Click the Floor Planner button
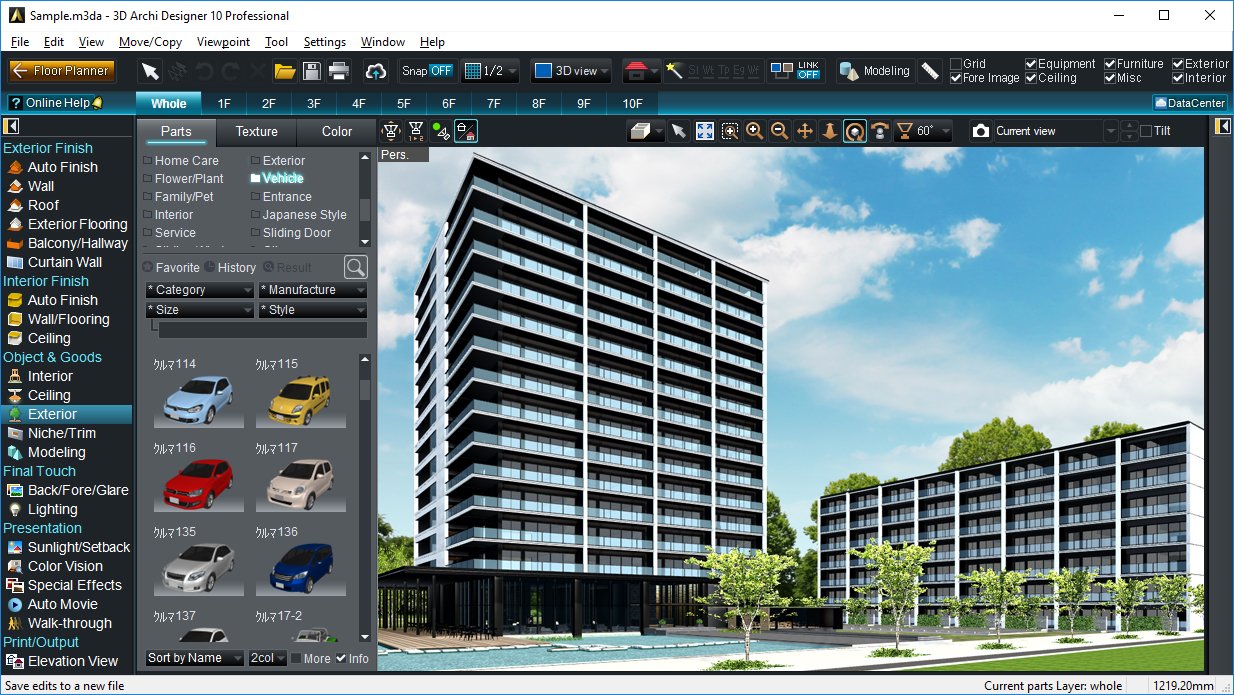Image resolution: width=1234 pixels, height=695 pixels. pyautogui.click(x=62, y=71)
